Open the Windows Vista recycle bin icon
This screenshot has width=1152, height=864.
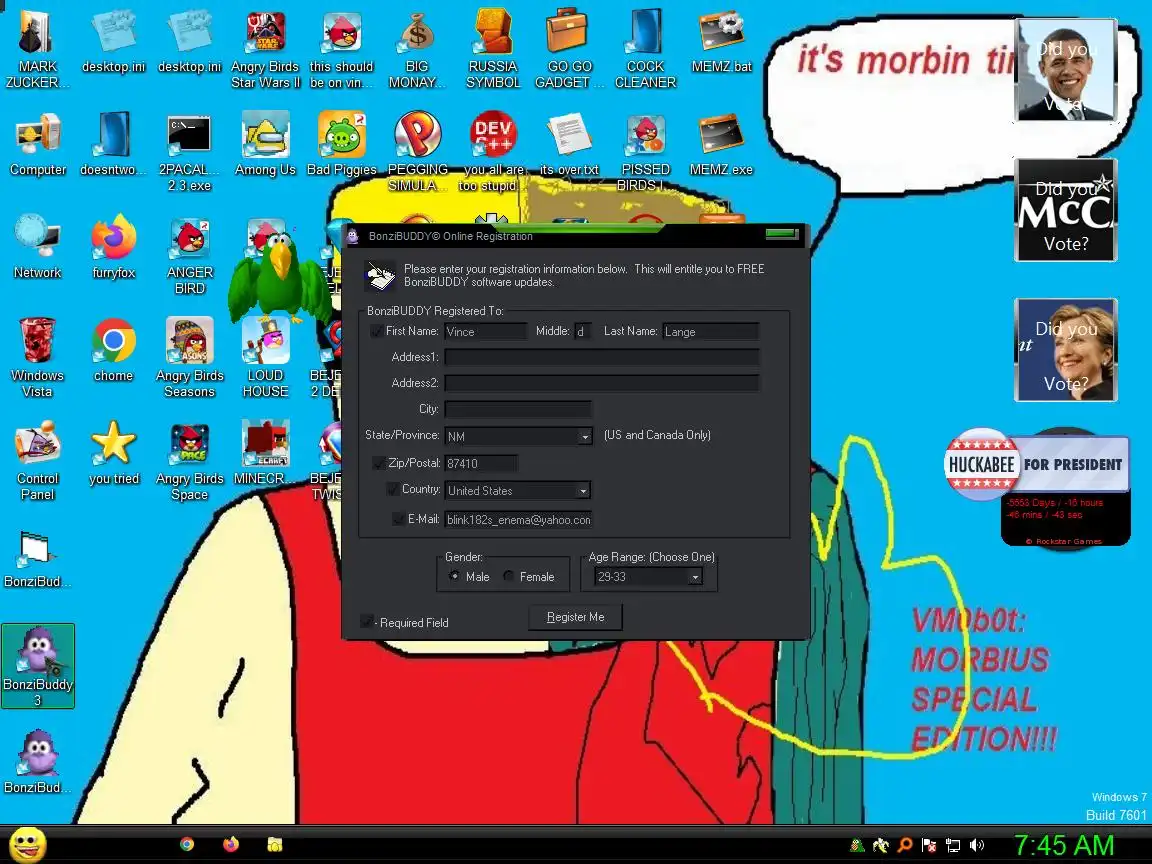pyautogui.click(x=37, y=358)
